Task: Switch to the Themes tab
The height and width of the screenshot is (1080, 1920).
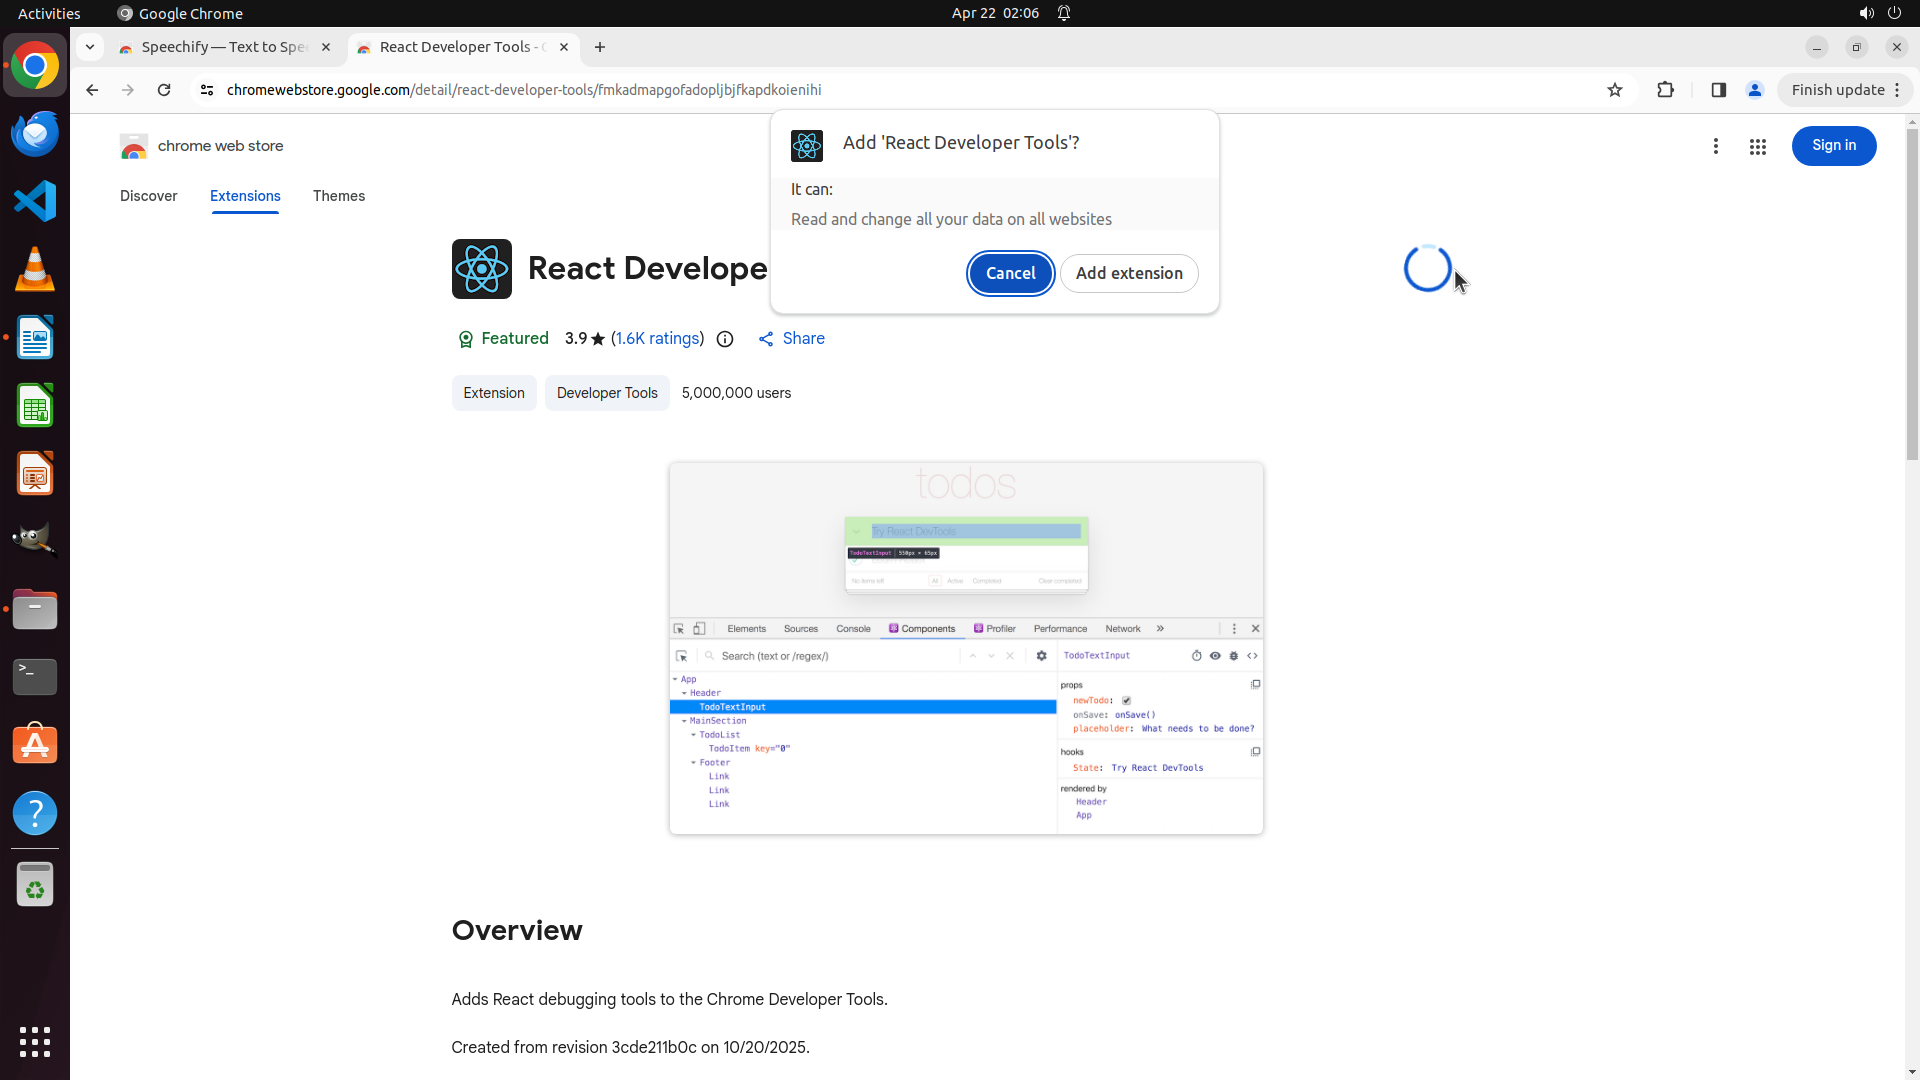Action: pos(338,196)
